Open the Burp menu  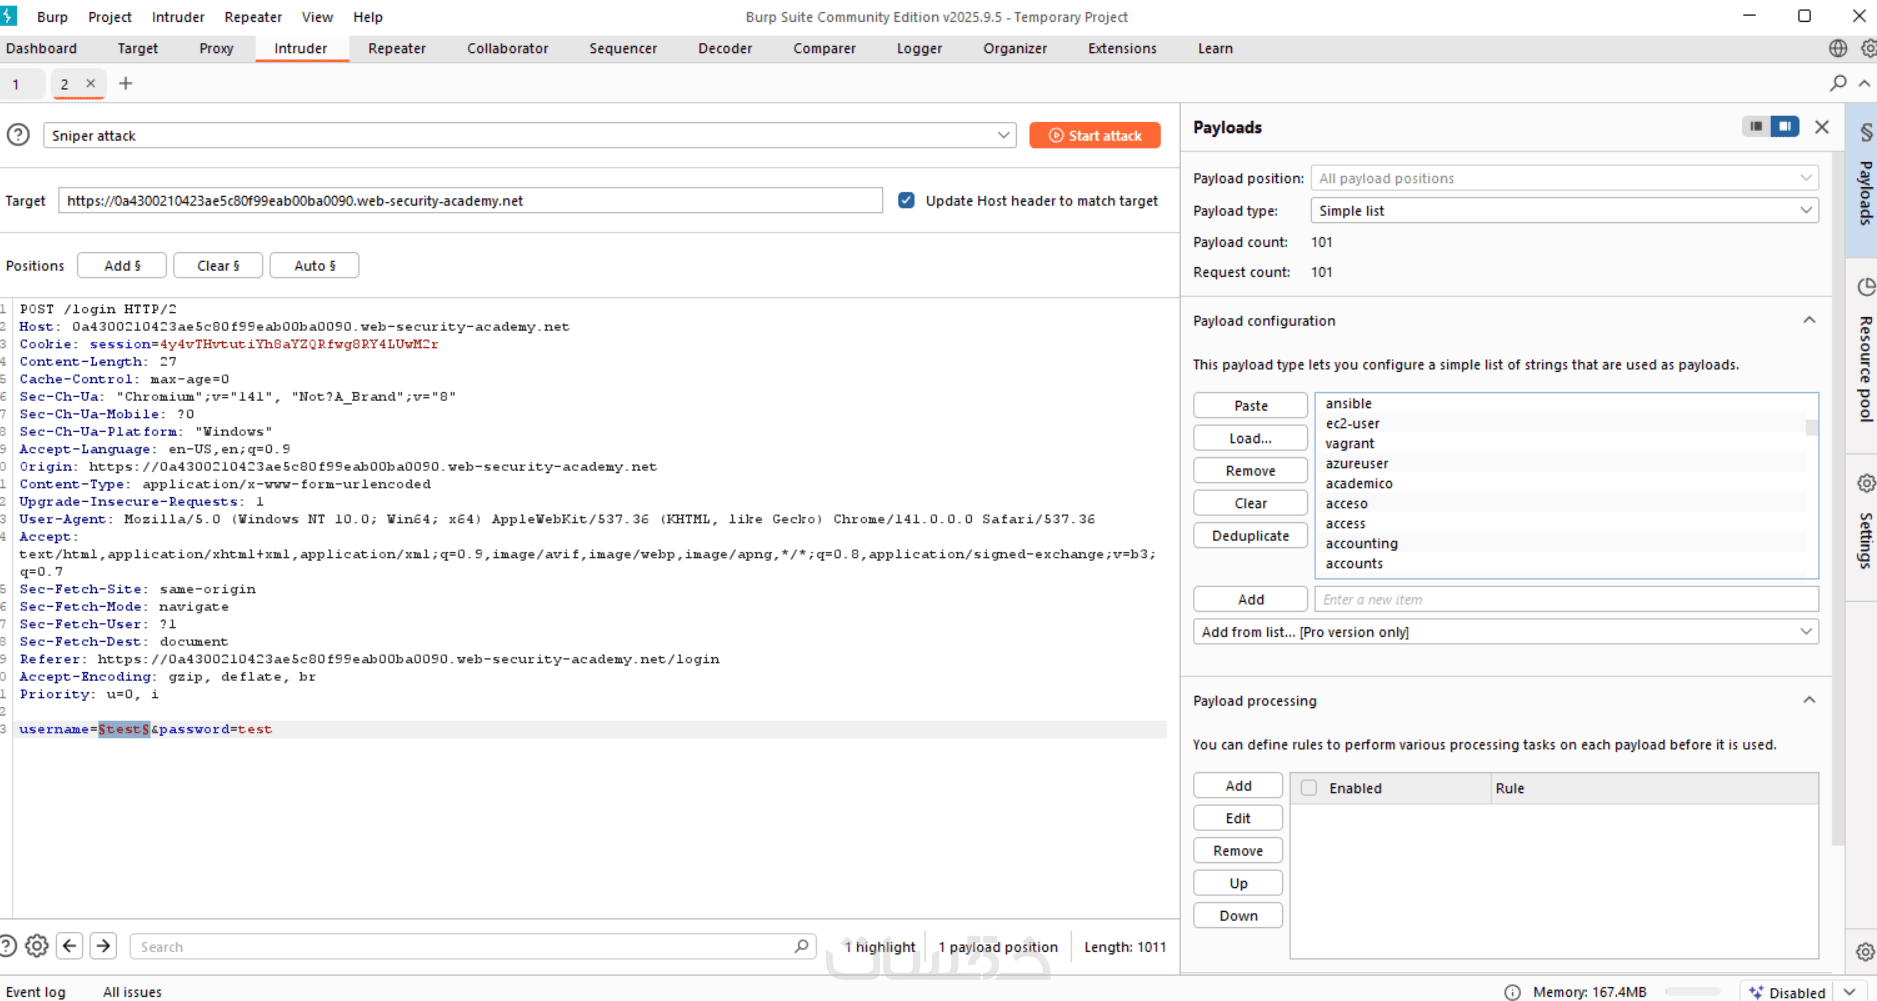pyautogui.click(x=52, y=17)
